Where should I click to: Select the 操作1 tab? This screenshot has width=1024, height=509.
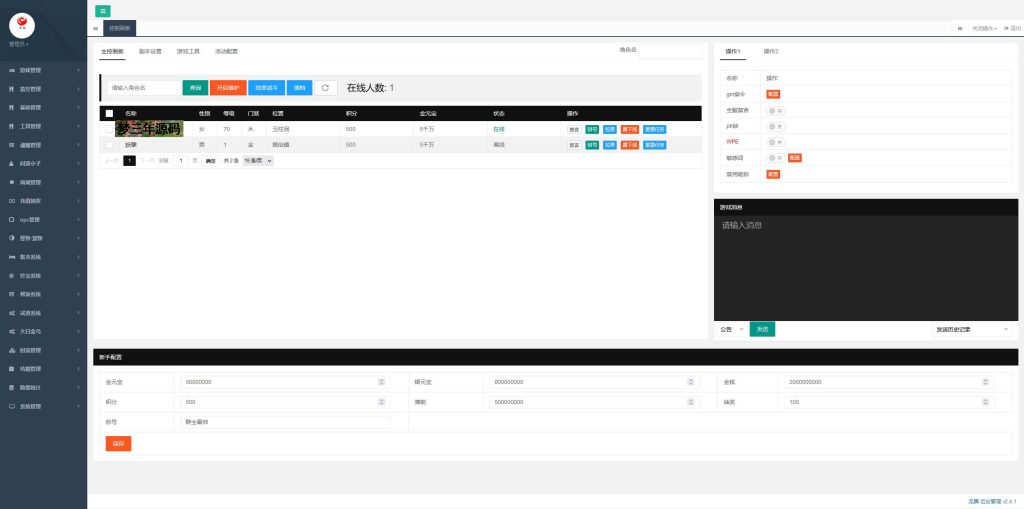pos(733,51)
